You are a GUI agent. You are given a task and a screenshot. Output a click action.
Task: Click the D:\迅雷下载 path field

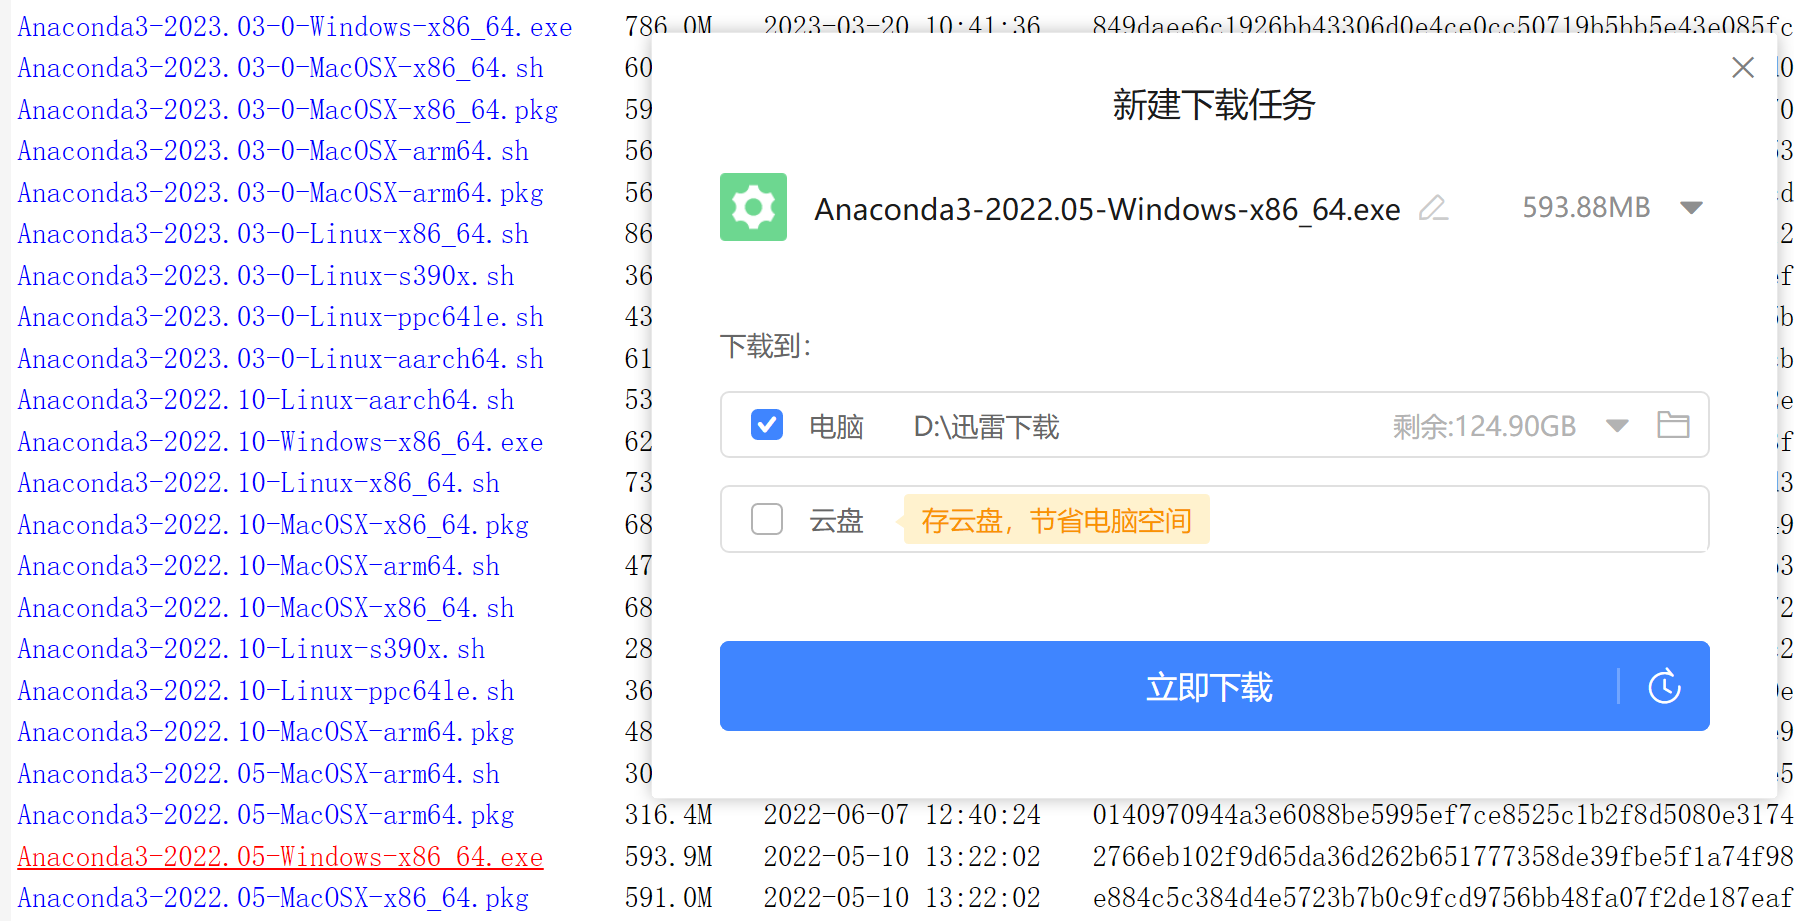[986, 427]
